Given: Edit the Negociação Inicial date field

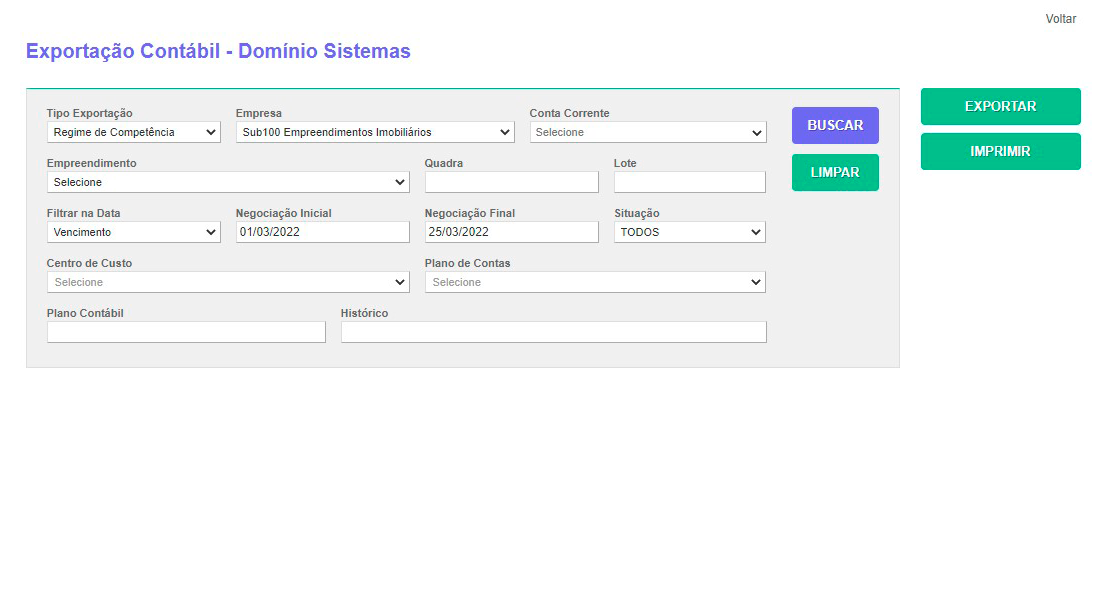Looking at the screenshot, I should 322,232.
